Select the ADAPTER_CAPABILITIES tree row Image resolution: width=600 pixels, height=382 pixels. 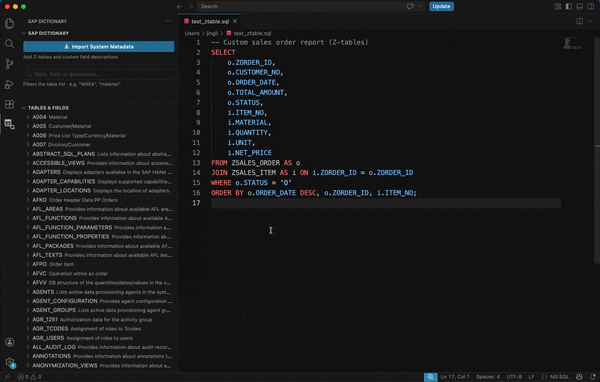(x=99, y=181)
